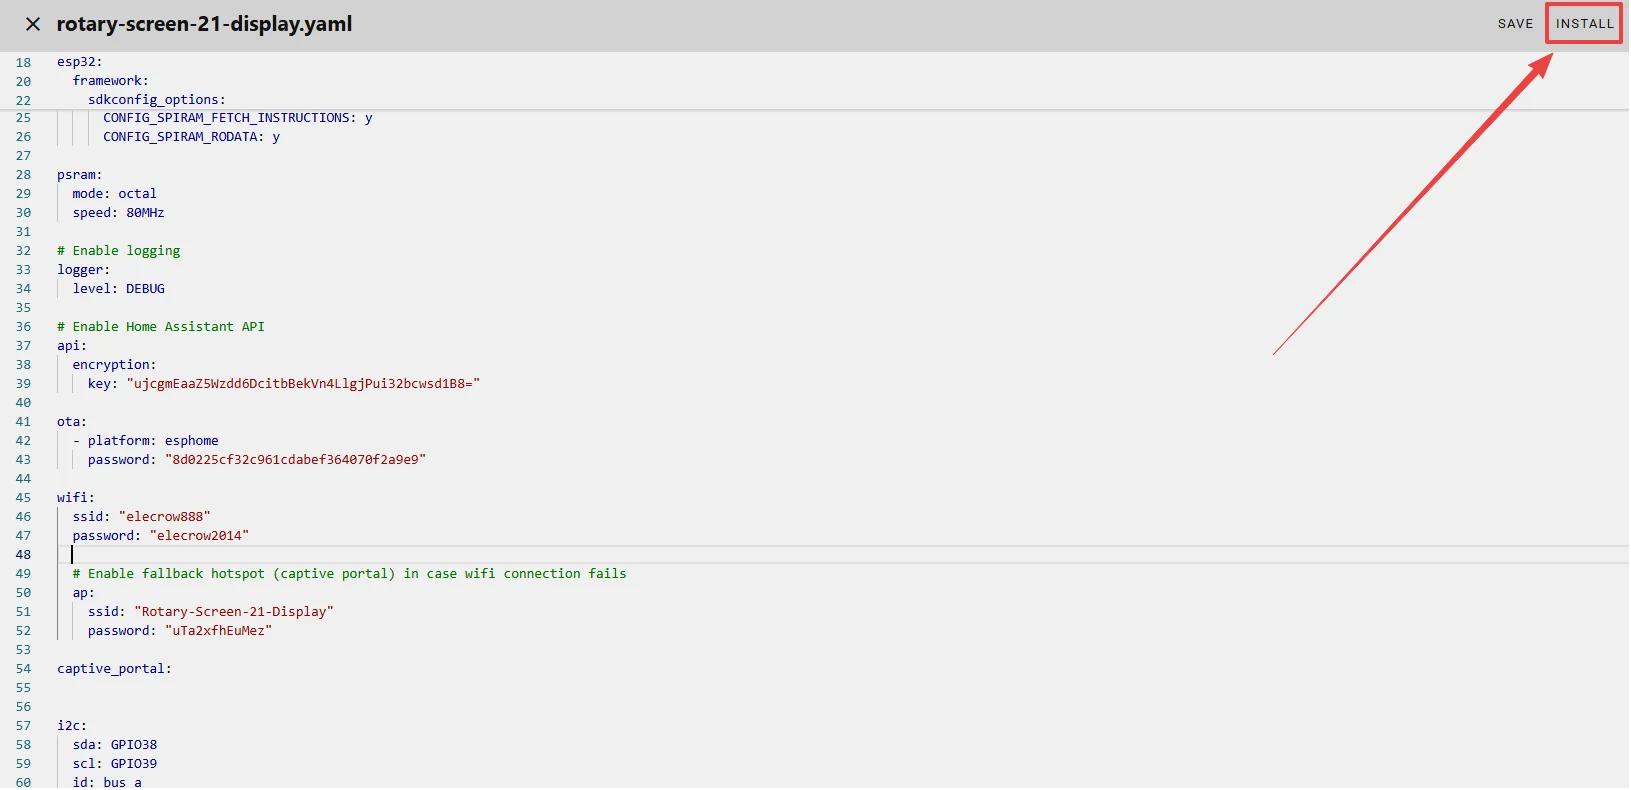Click the 'scl: GPIO39' line
Viewport: 1631px width, 790px height.
pos(114,764)
